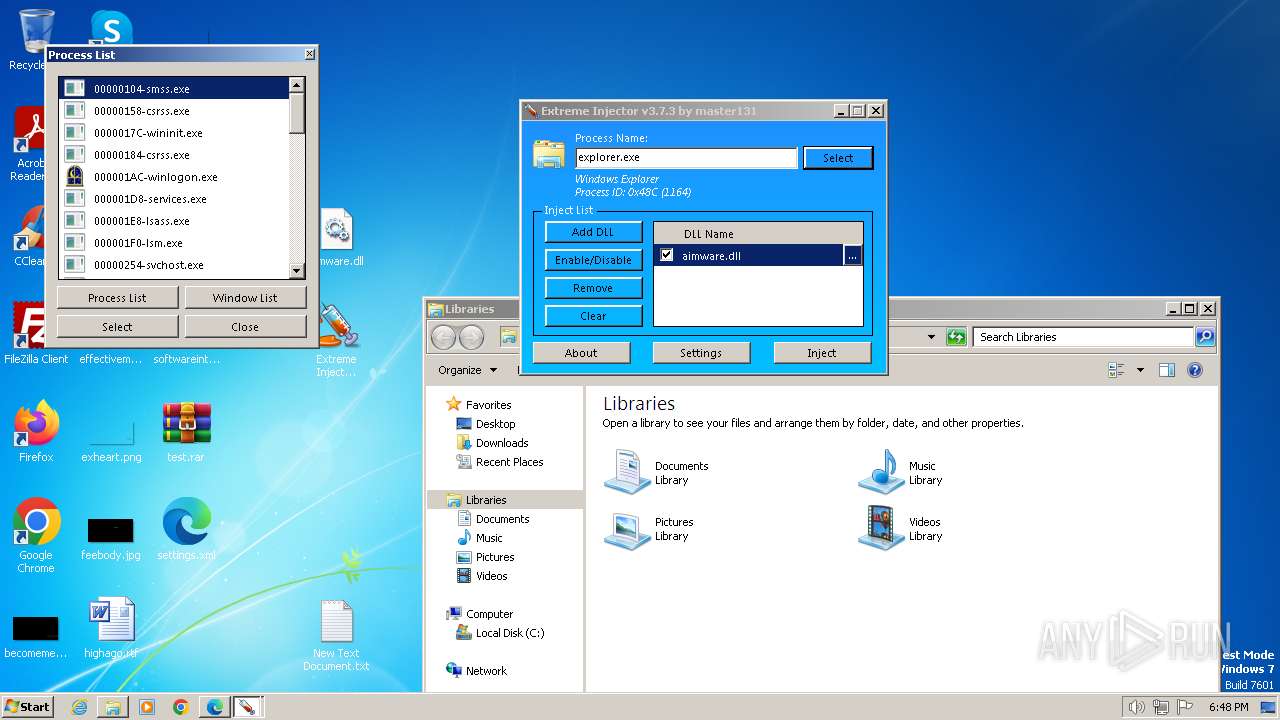Click the volume icon in system tray
The height and width of the screenshot is (720, 1280).
tap(1136, 707)
